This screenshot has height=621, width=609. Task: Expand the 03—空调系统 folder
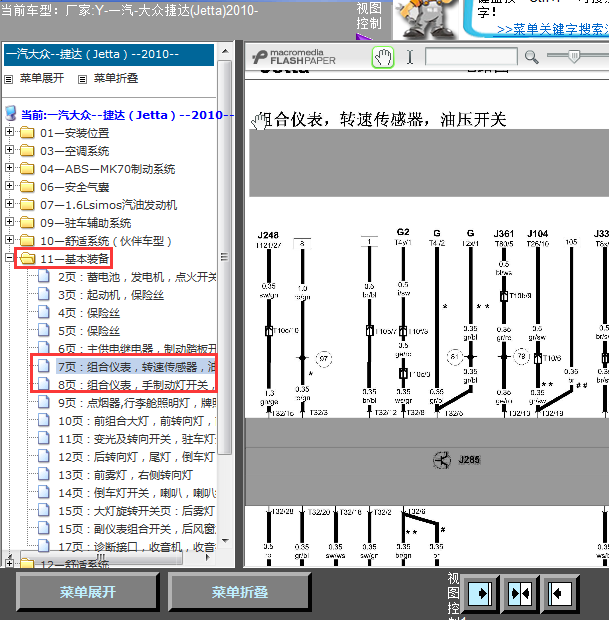click(10, 150)
